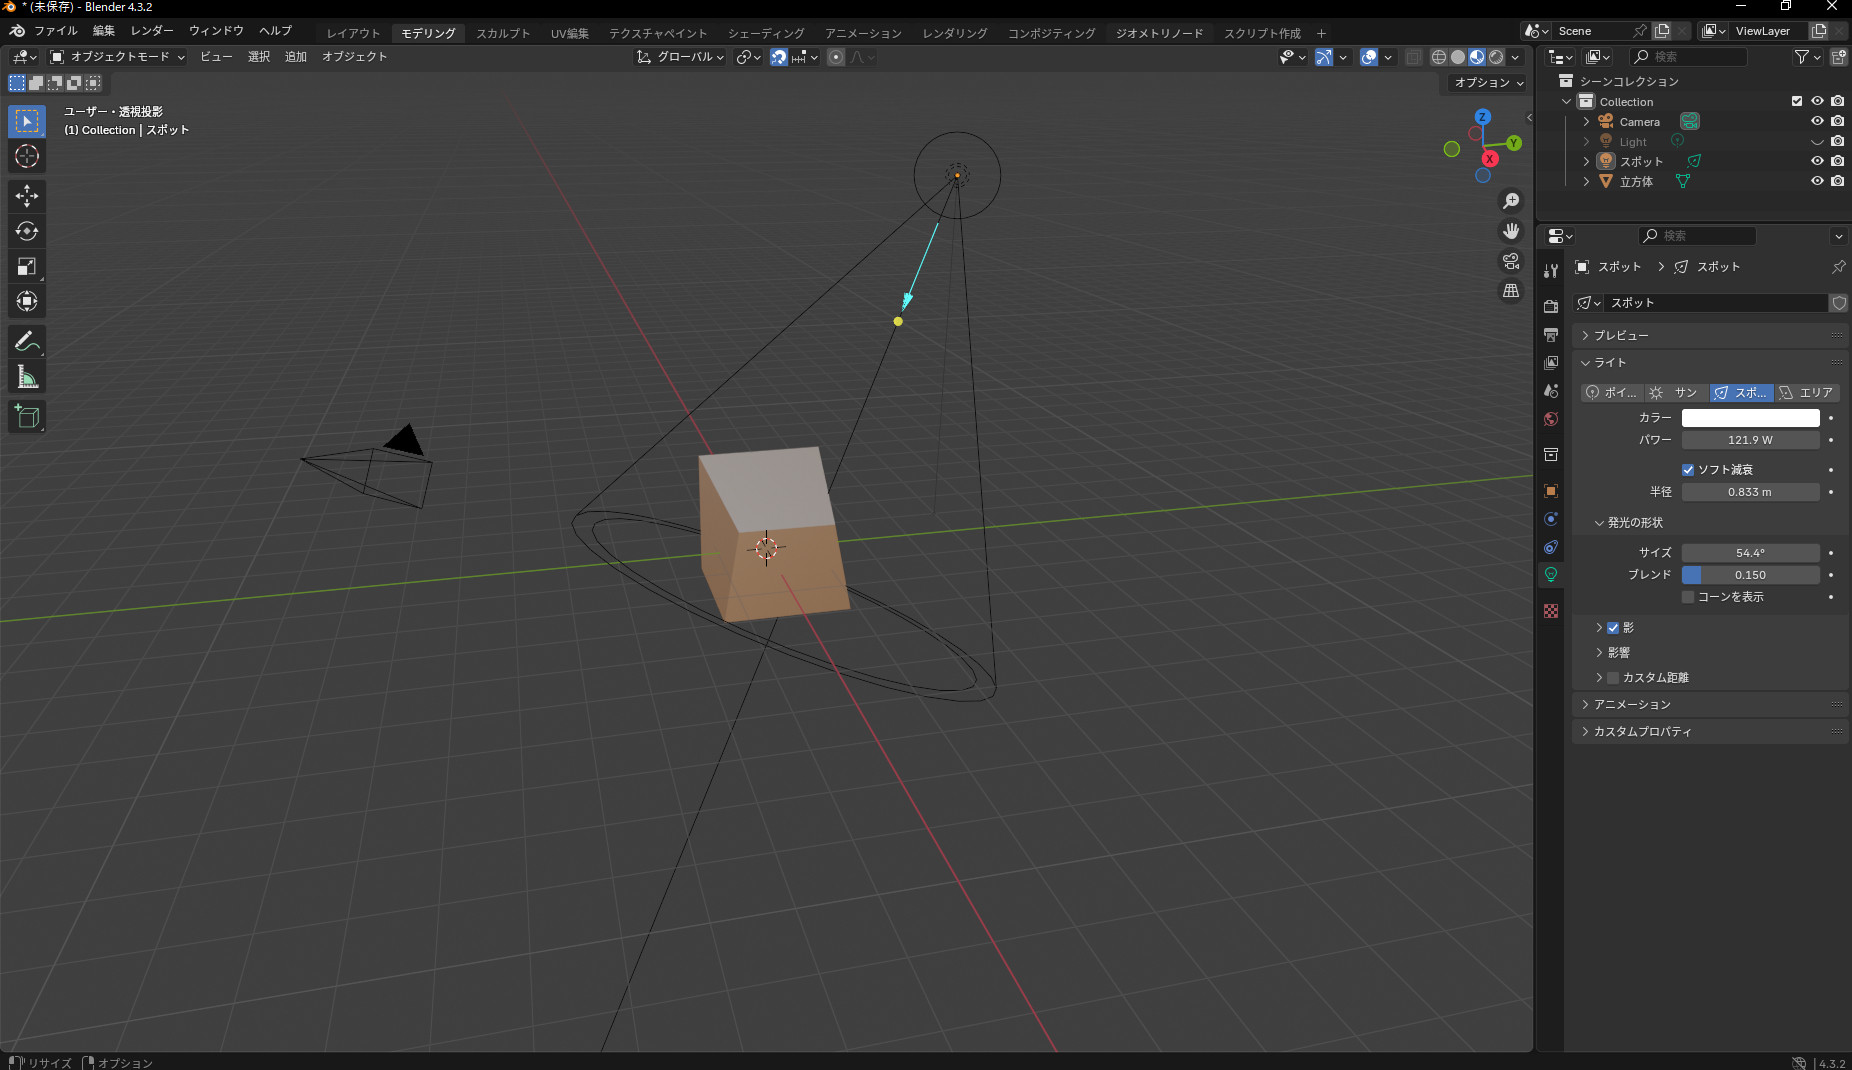Open the Tool properties tab
1852x1070 pixels.
pos(1551,270)
